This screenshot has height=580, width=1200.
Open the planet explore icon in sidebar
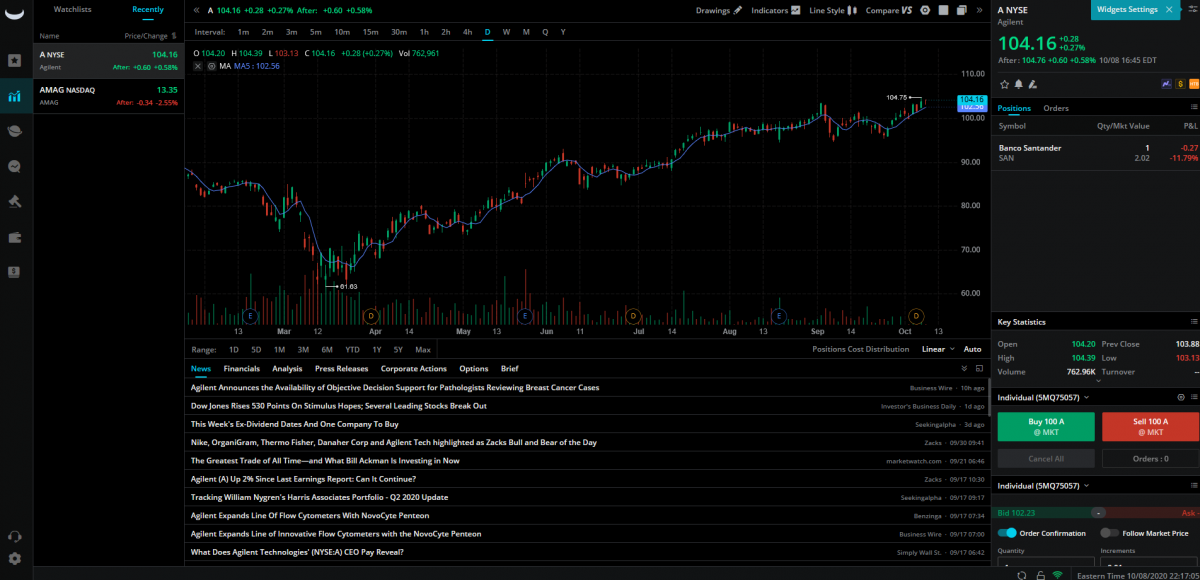[x=15, y=131]
